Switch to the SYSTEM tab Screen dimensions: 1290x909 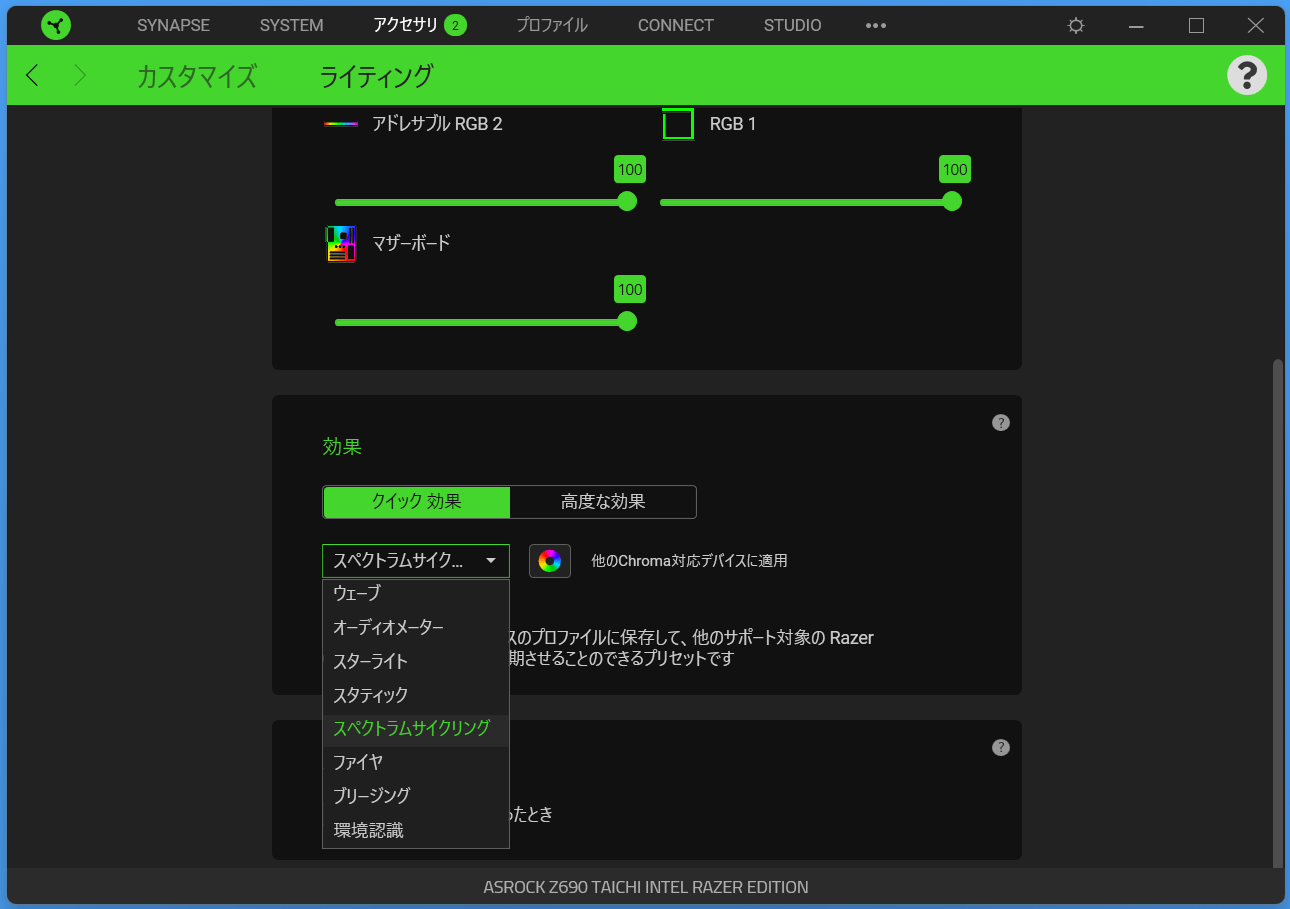(x=291, y=26)
